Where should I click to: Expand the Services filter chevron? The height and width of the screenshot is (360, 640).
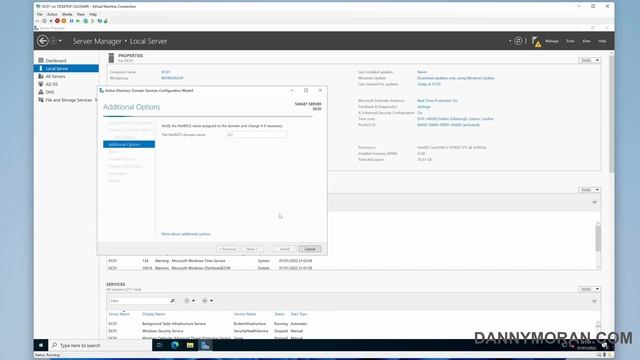point(594,301)
